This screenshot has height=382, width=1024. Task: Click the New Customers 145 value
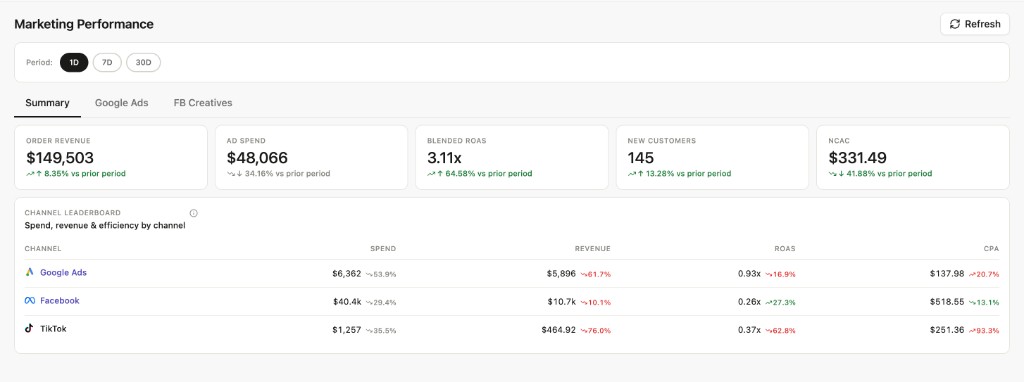click(x=641, y=158)
